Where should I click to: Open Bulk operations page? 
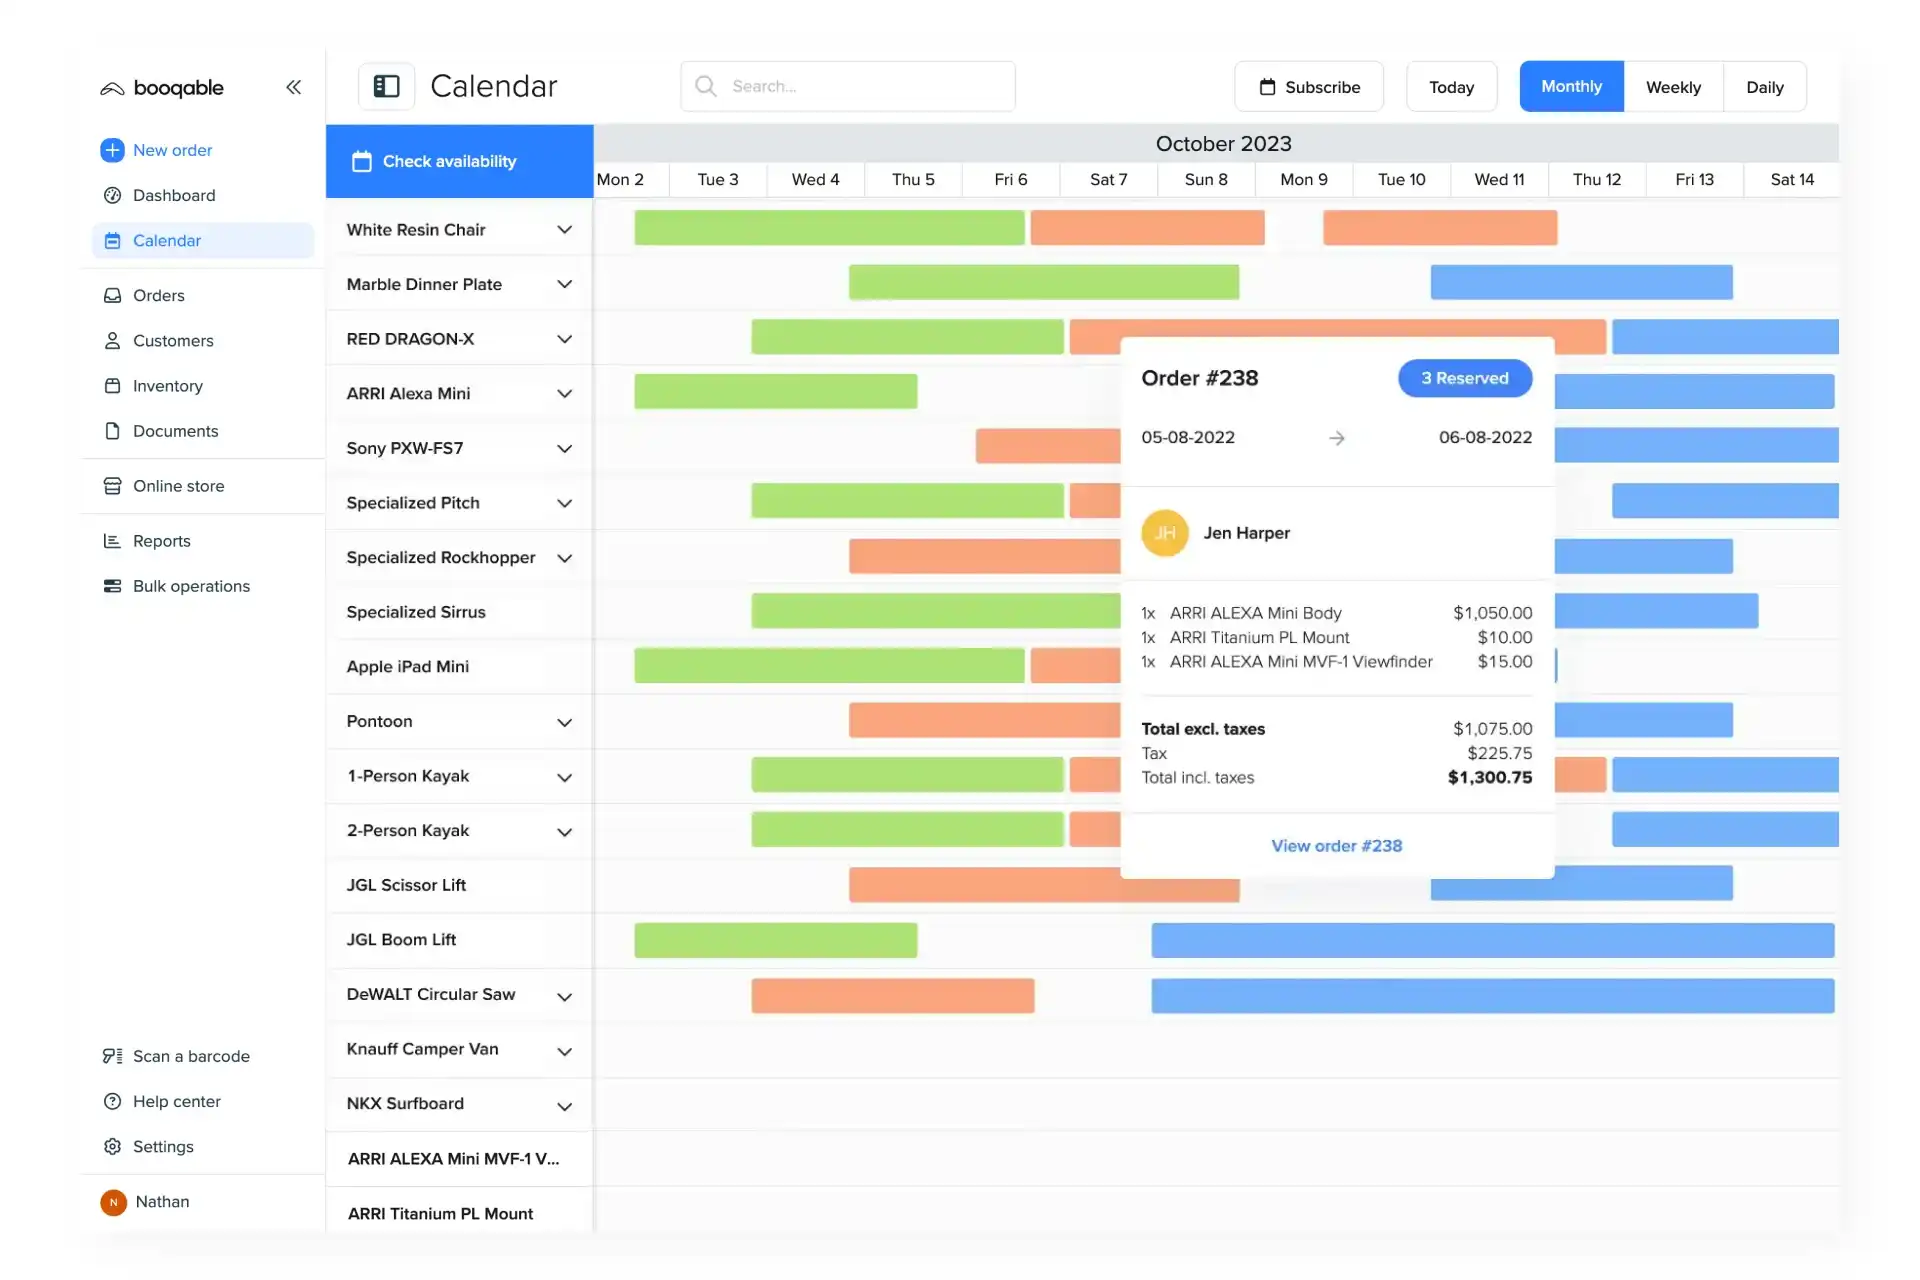pos(191,586)
